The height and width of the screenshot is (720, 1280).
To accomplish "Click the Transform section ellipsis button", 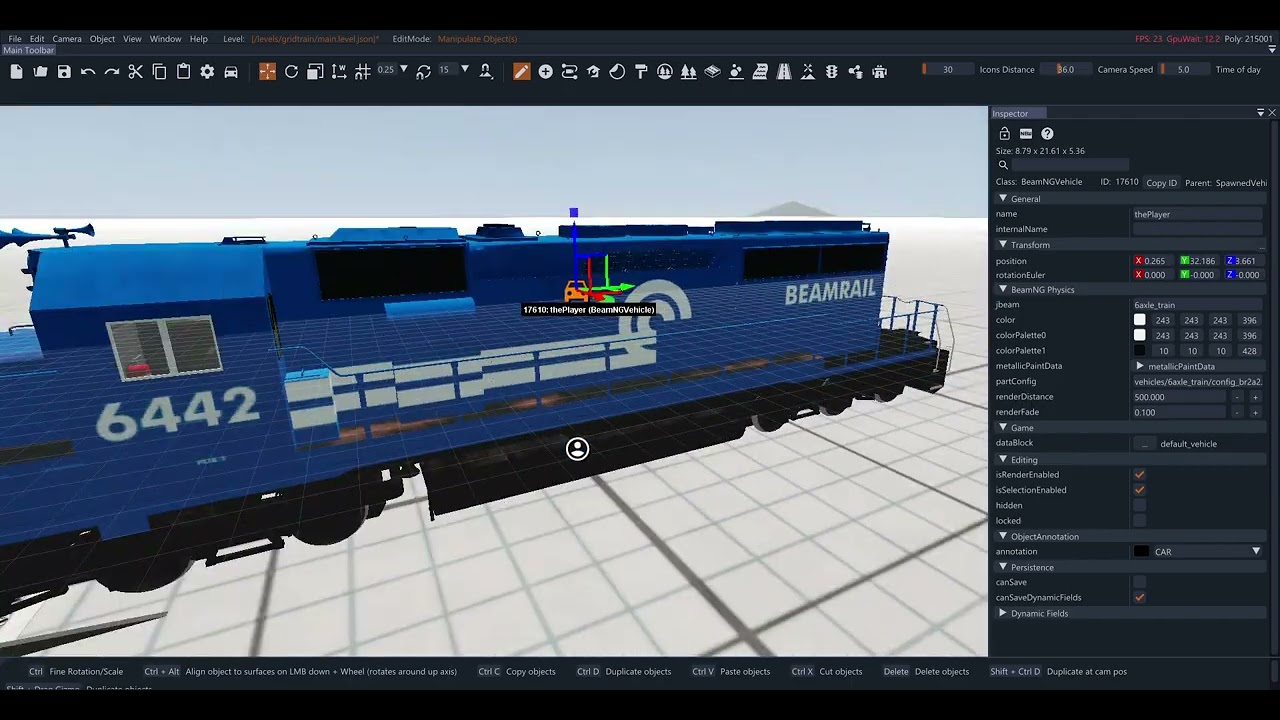I will [1262, 245].
